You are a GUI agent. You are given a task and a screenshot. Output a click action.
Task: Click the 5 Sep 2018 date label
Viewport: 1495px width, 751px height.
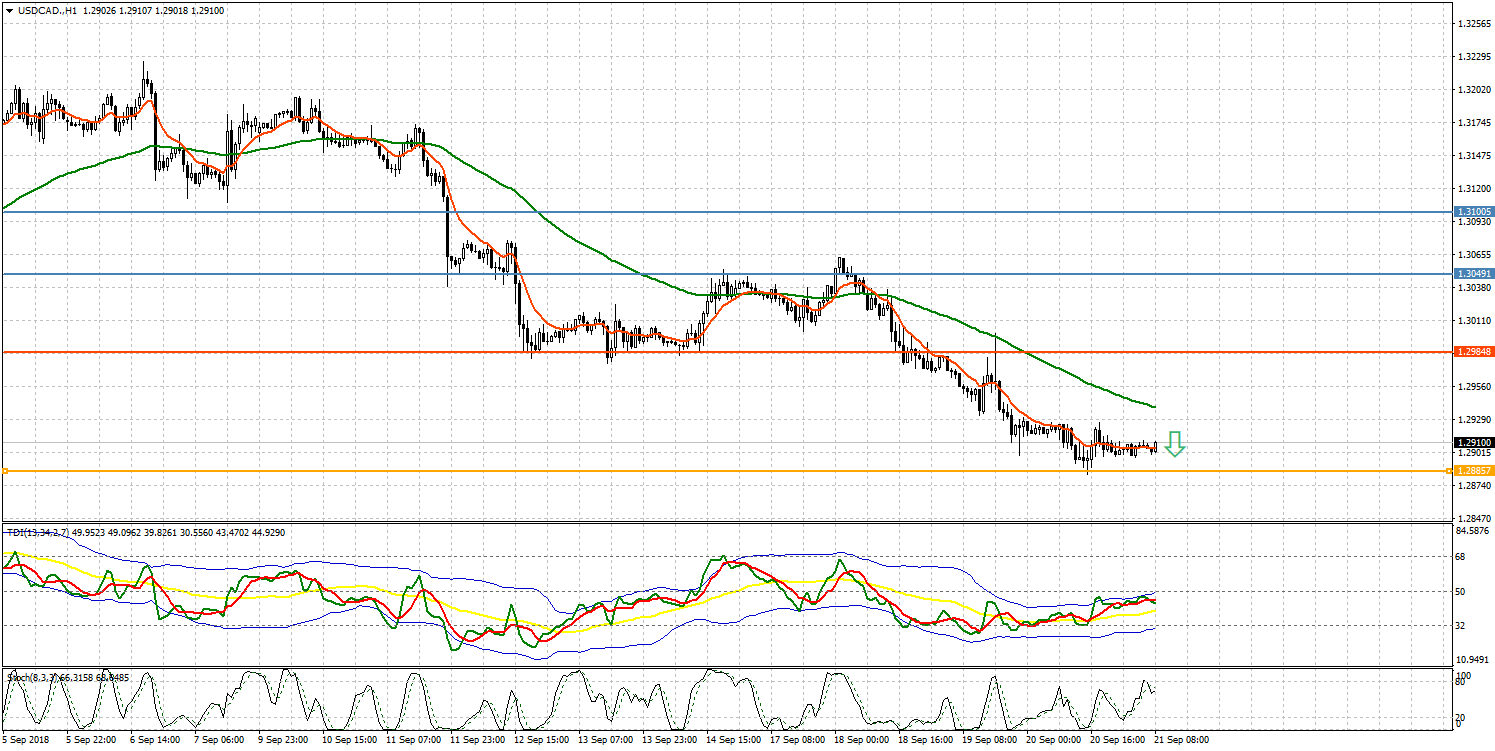click(x=27, y=740)
